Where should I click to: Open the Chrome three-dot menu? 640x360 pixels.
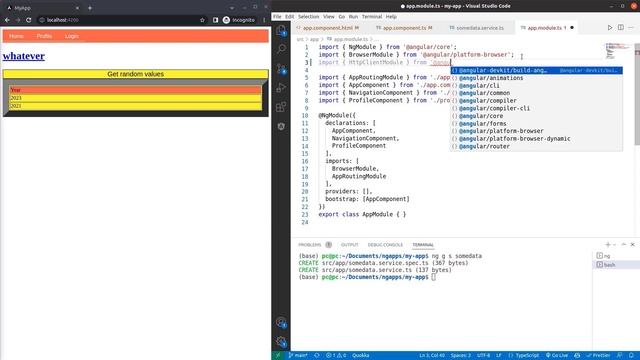point(264,20)
